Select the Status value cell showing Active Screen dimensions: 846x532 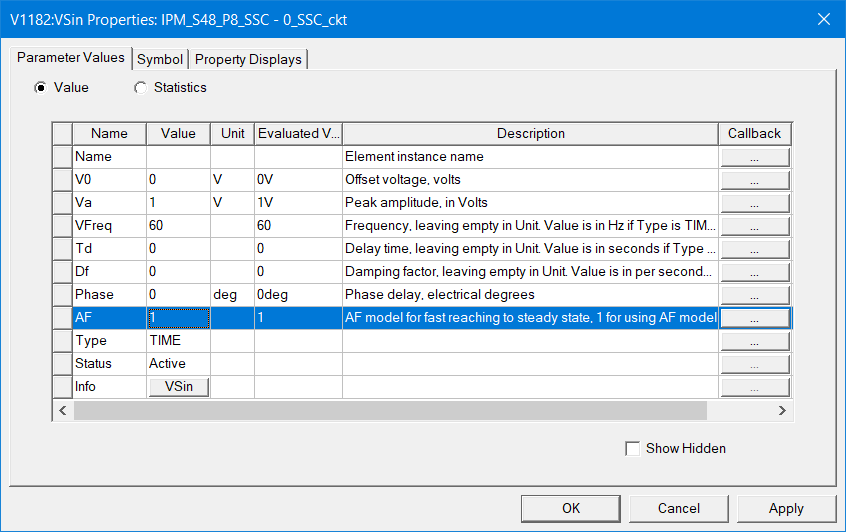[x=178, y=364]
